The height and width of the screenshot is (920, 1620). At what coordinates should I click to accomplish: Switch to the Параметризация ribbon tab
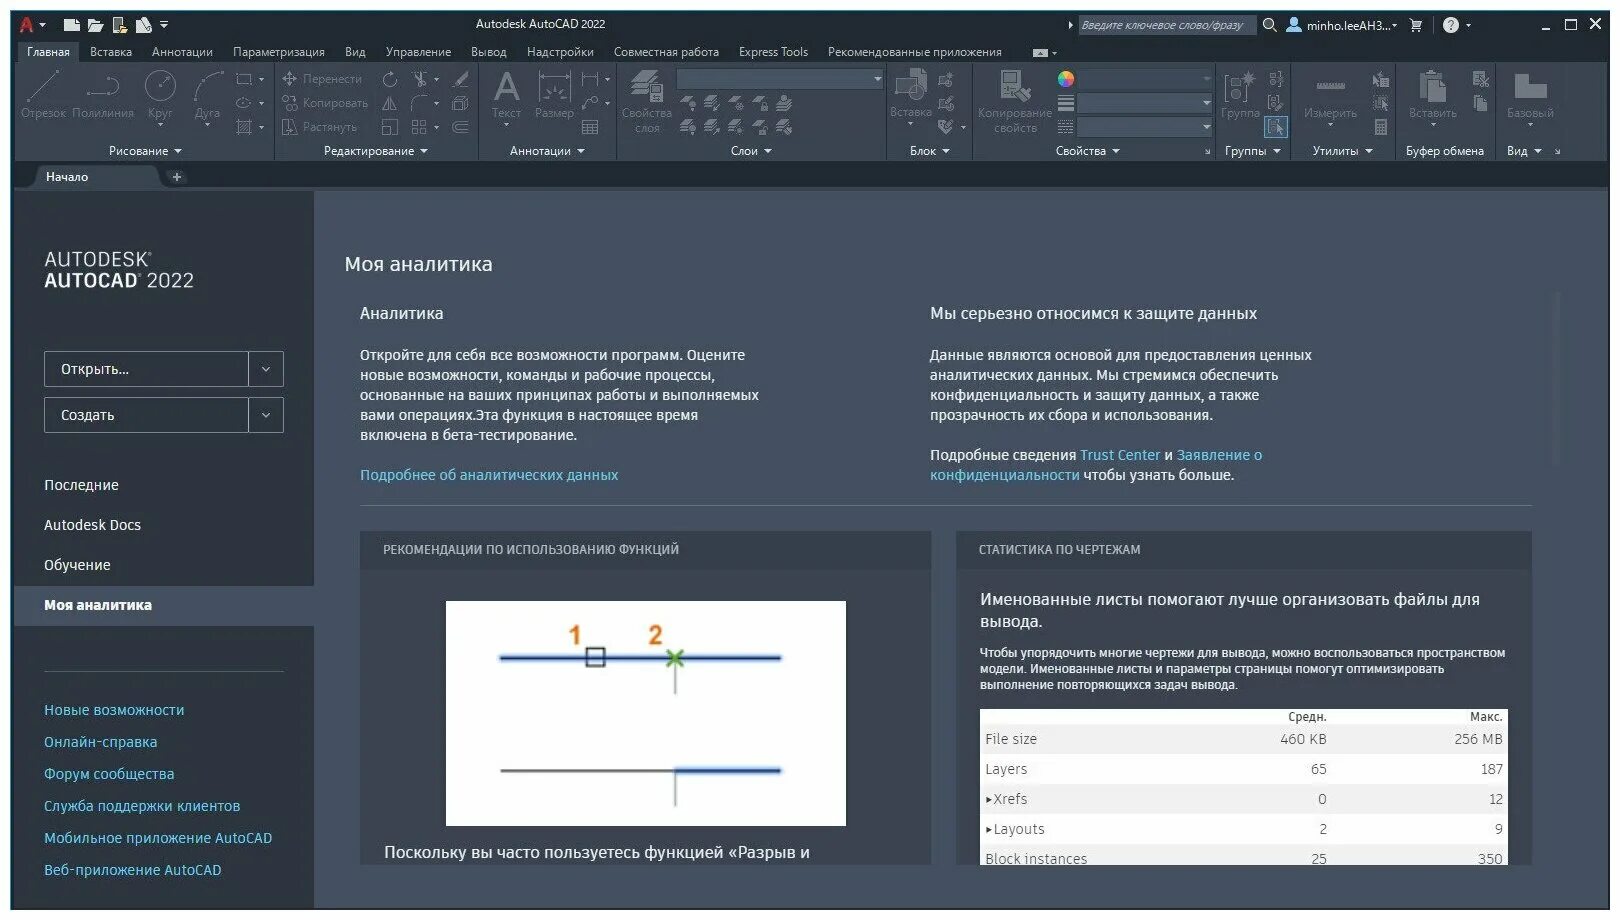tap(279, 52)
